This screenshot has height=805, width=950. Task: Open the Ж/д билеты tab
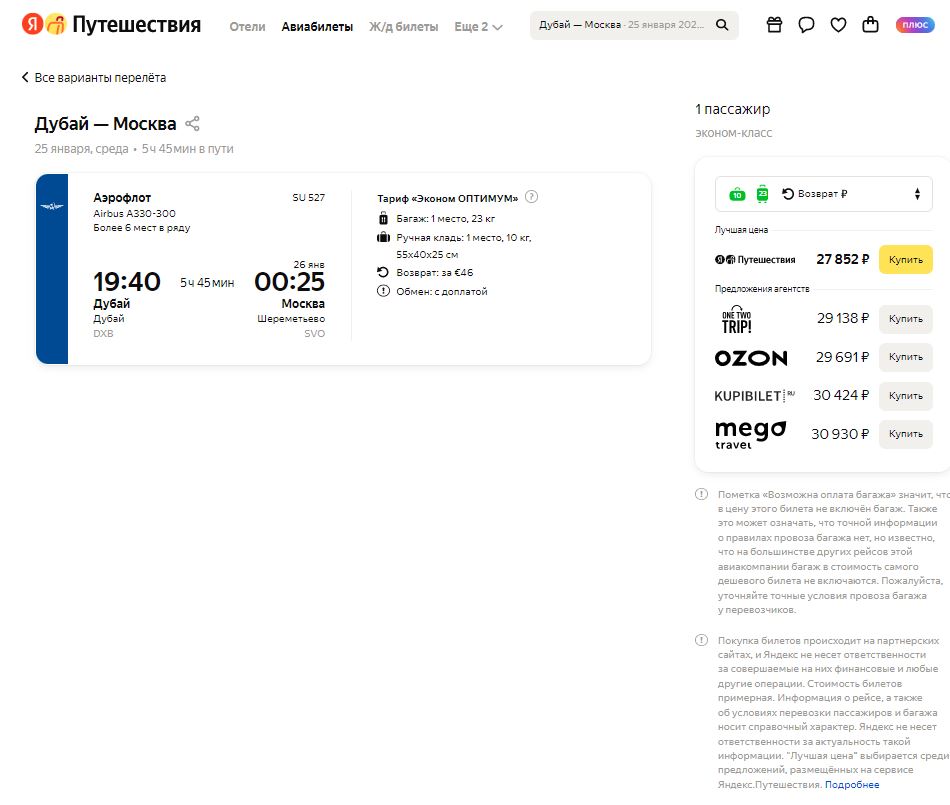tap(404, 27)
